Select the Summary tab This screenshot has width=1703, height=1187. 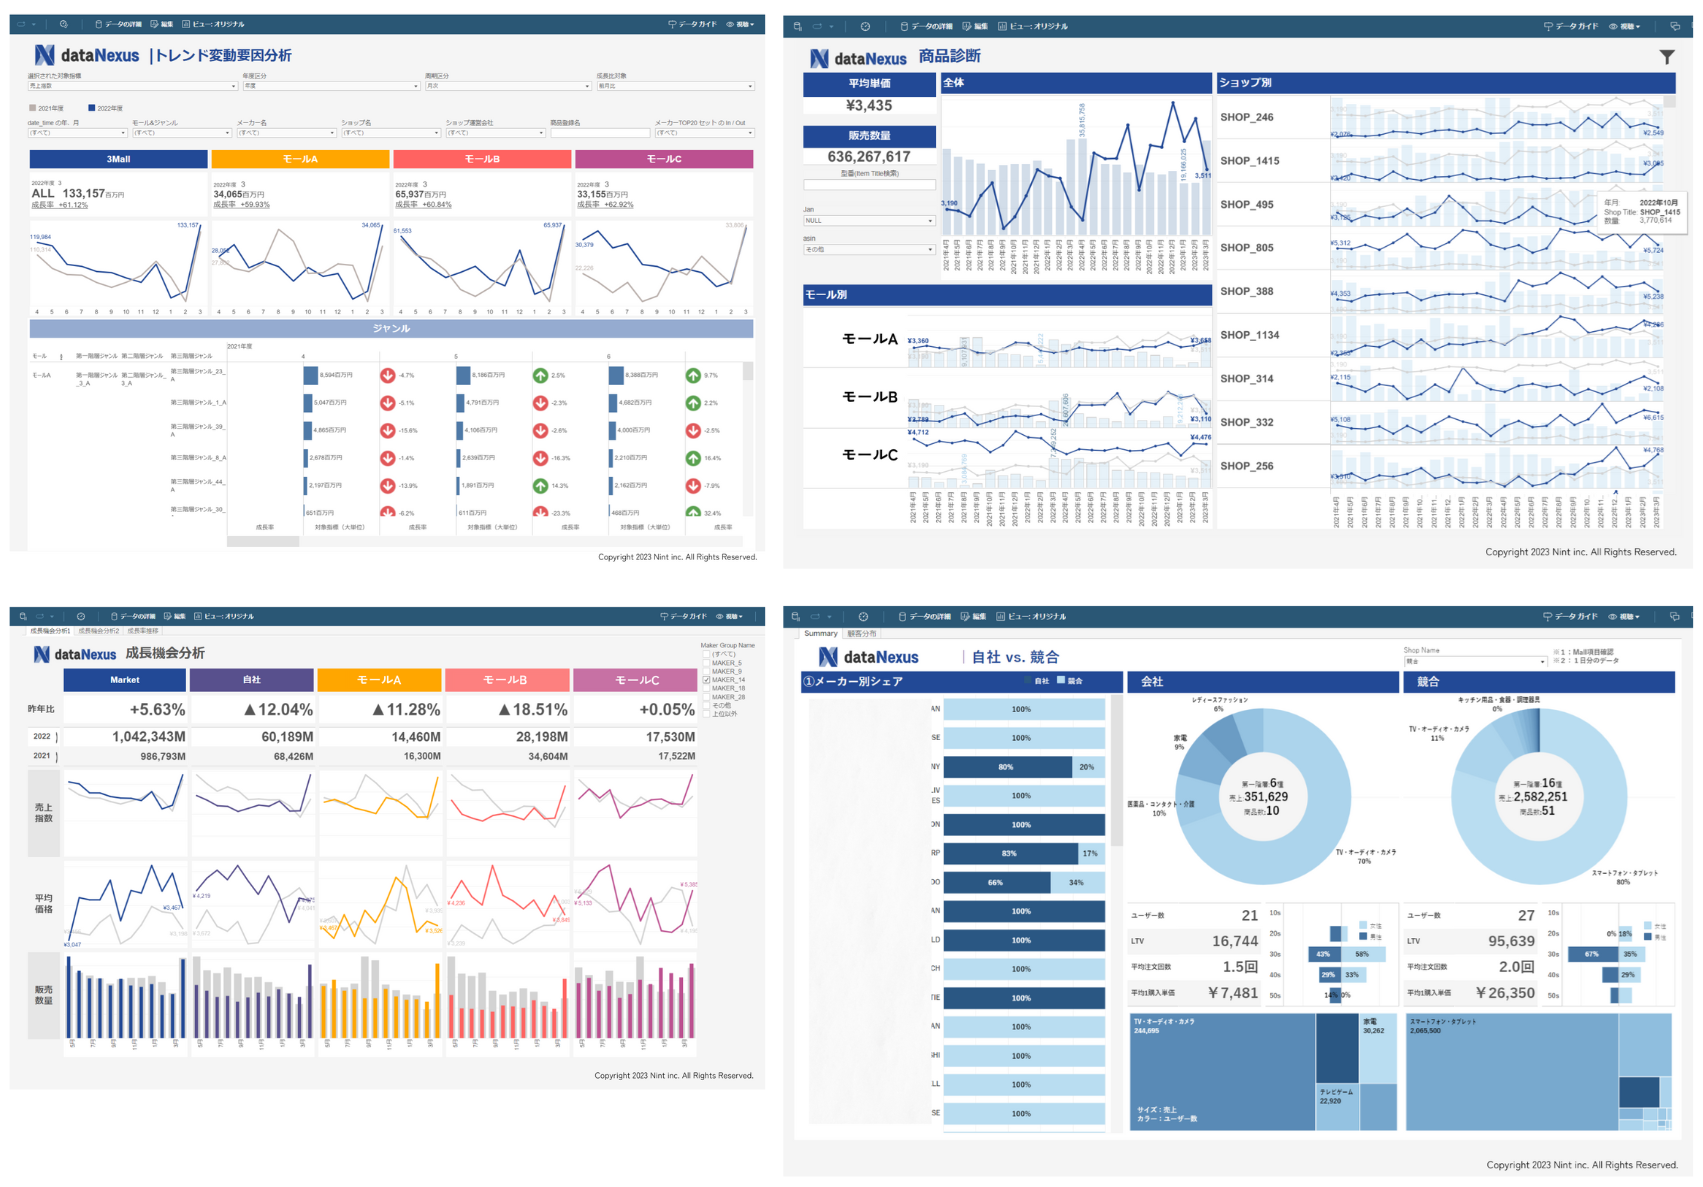click(x=820, y=633)
